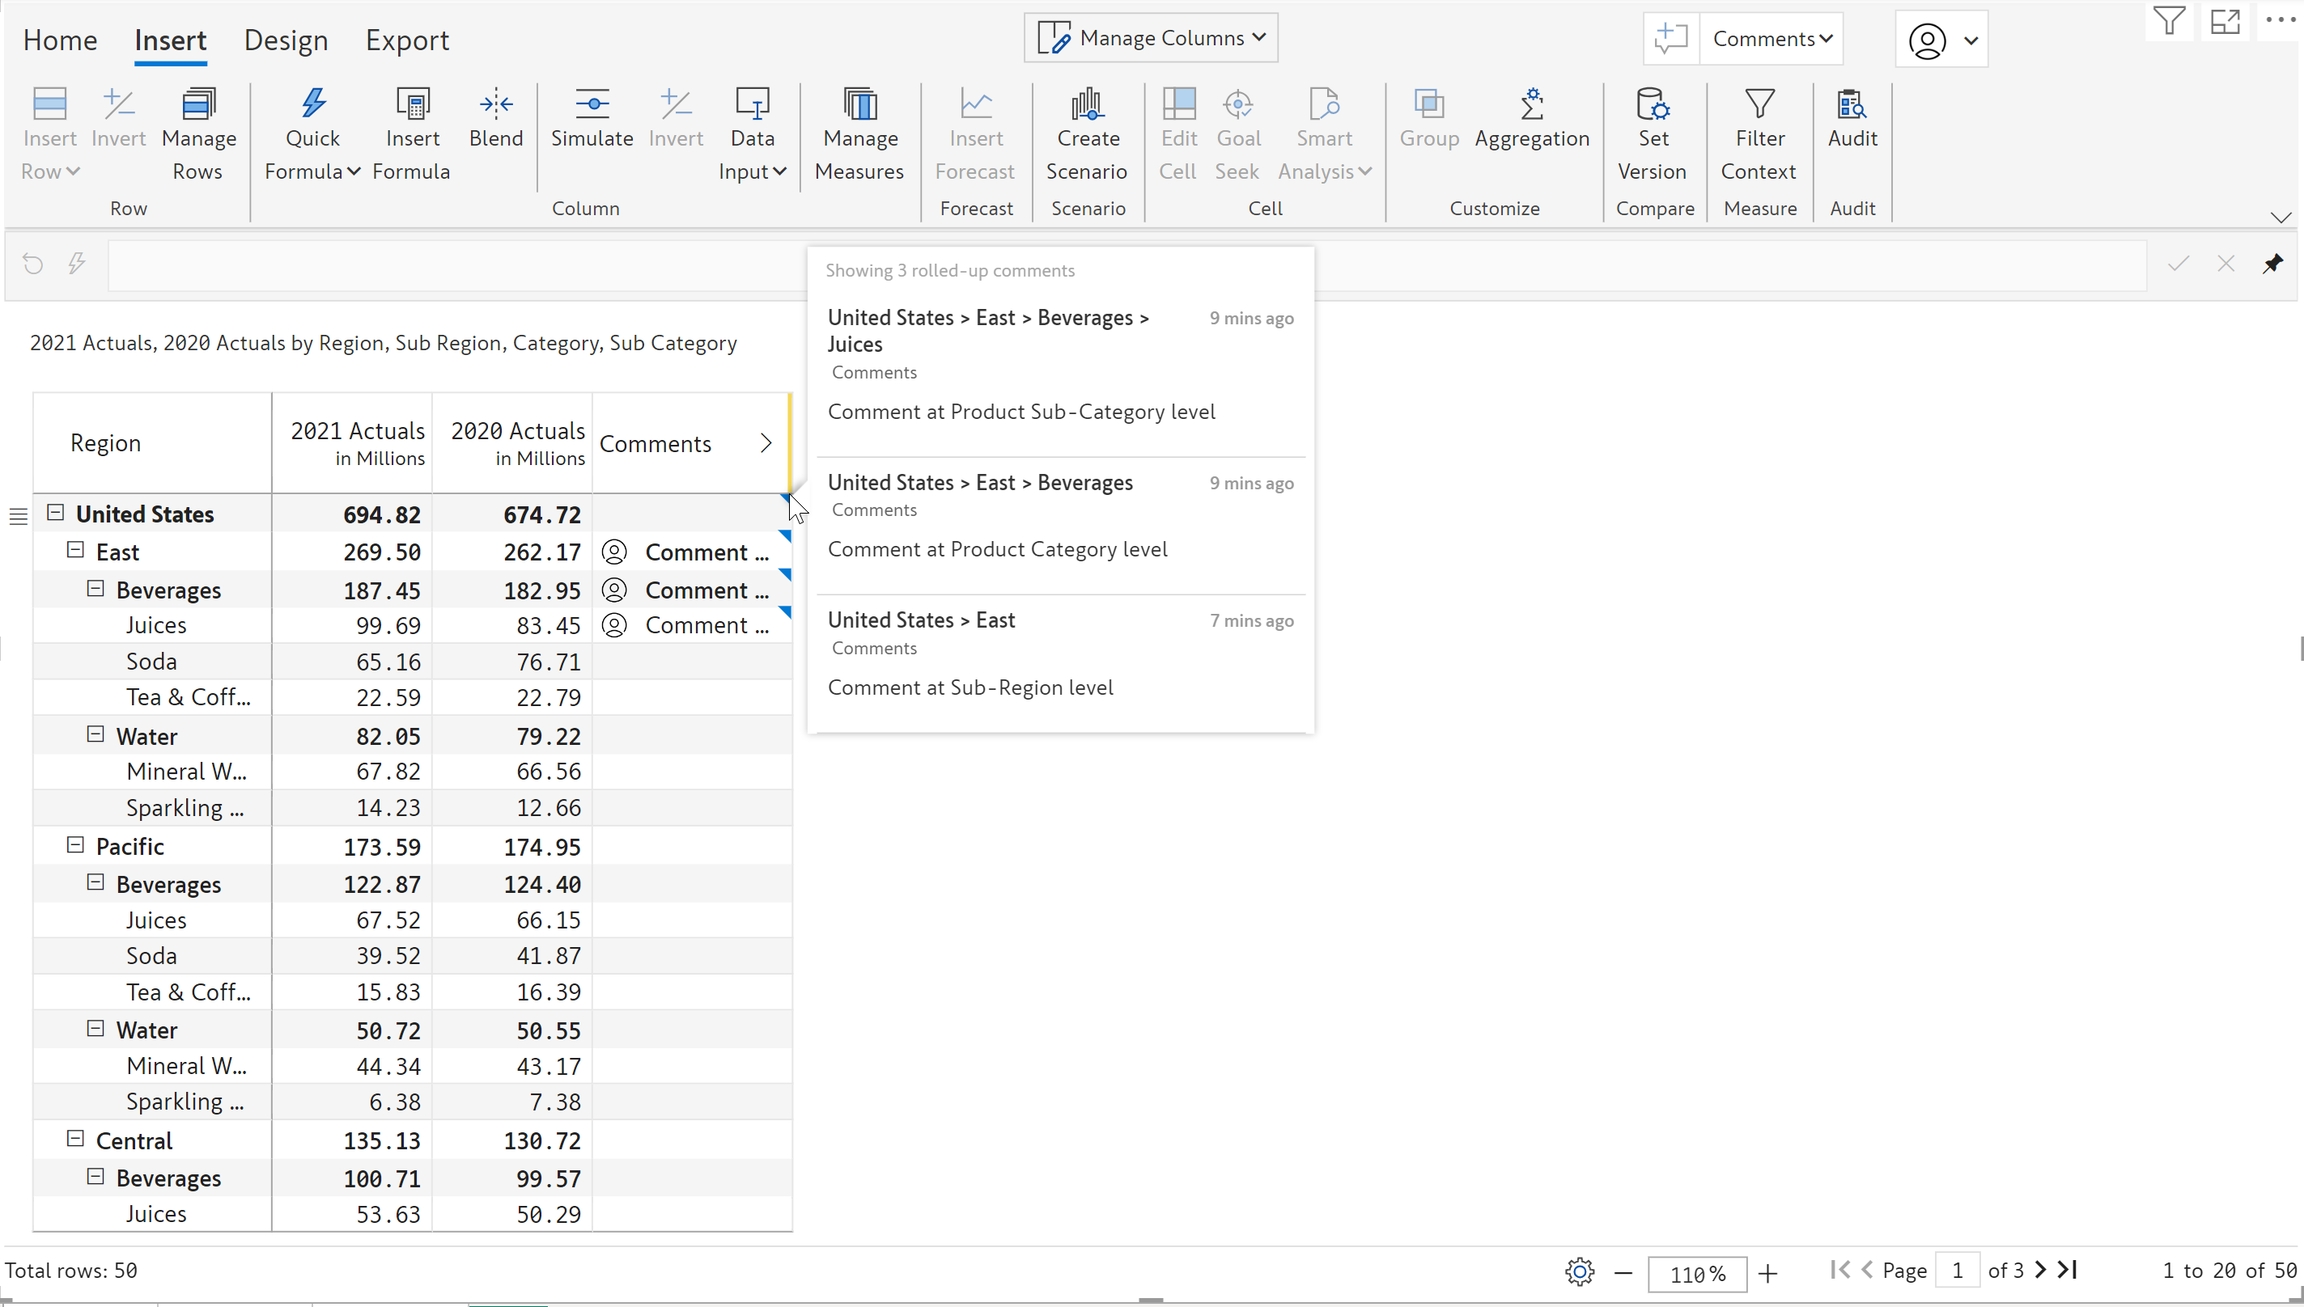The height and width of the screenshot is (1307, 2304).
Task: Open the Insert Formula tool
Action: pos(412,105)
